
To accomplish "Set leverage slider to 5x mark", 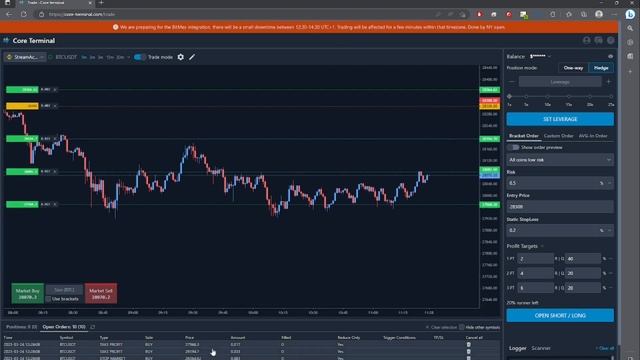I will click(526, 97).
